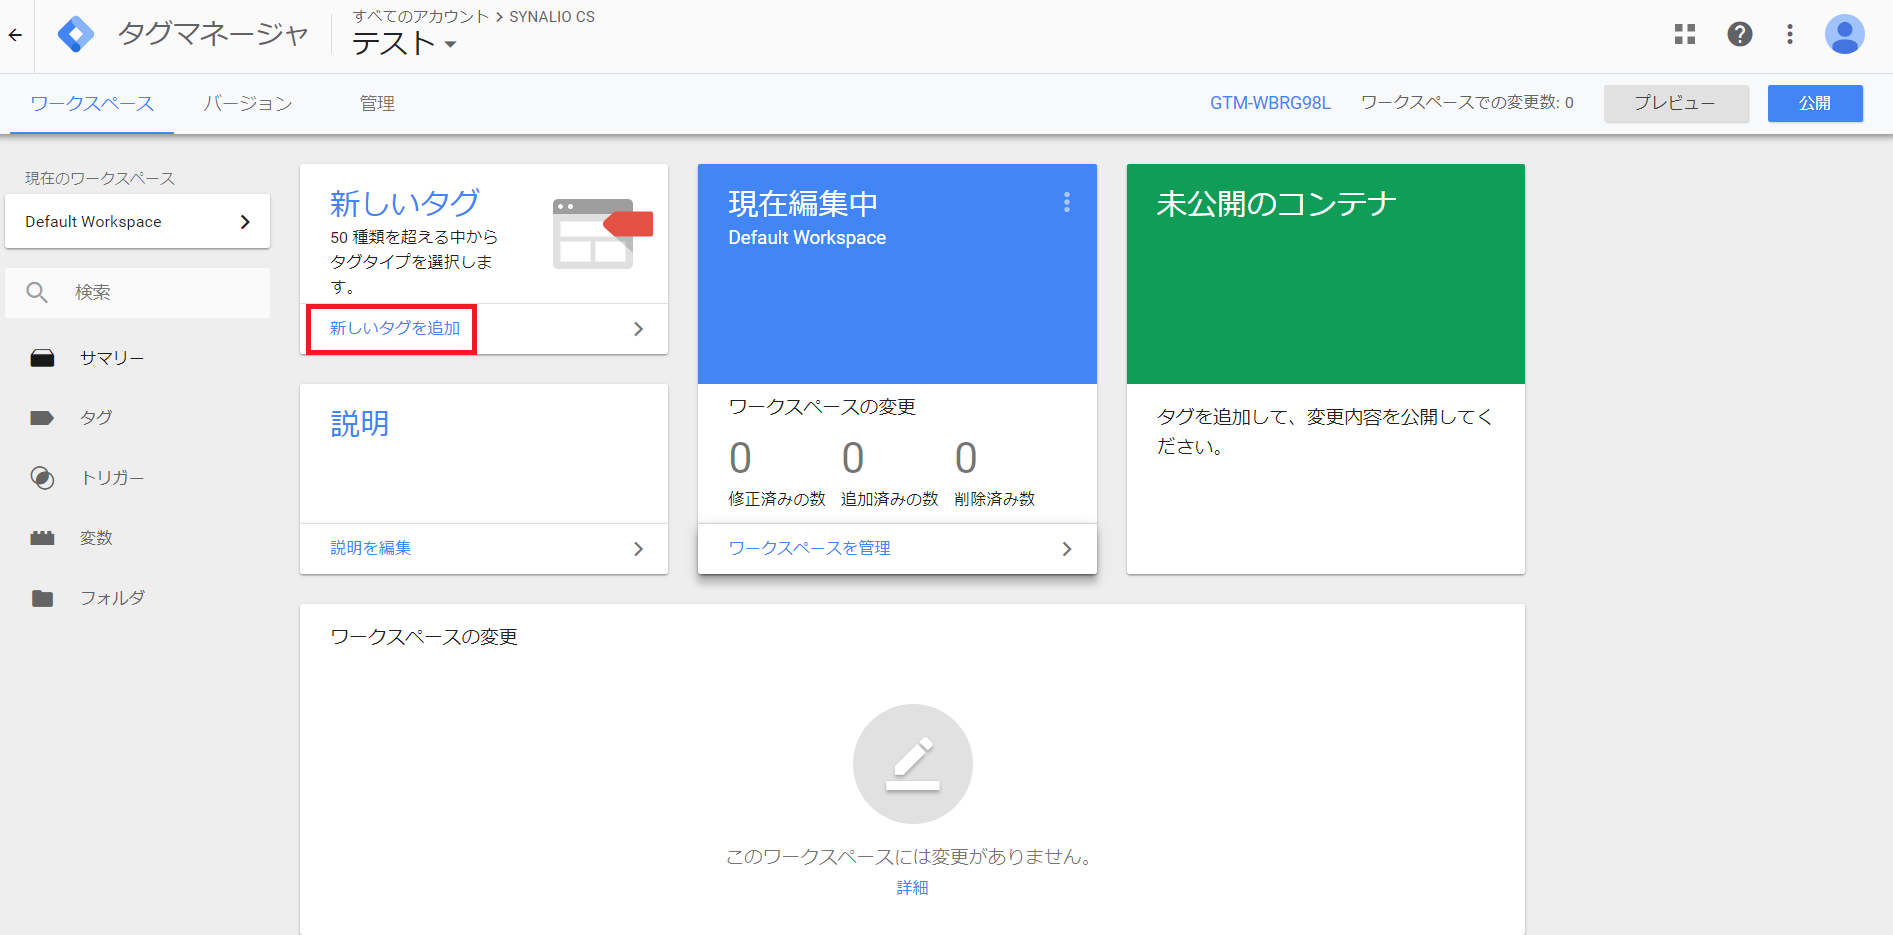This screenshot has height=935, width=1893.
Task: Click the 新しいタグ card heading
Action: 405,203
